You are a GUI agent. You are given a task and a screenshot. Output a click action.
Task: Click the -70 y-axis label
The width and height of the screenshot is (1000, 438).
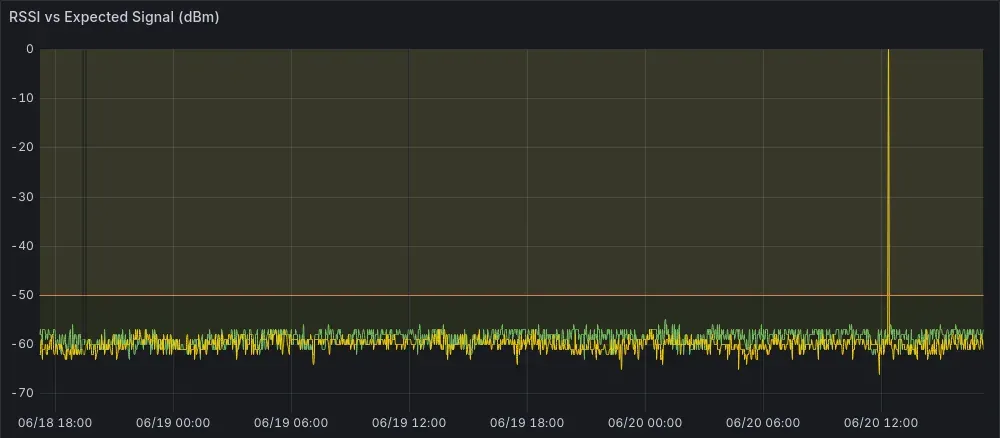(23, 393)
